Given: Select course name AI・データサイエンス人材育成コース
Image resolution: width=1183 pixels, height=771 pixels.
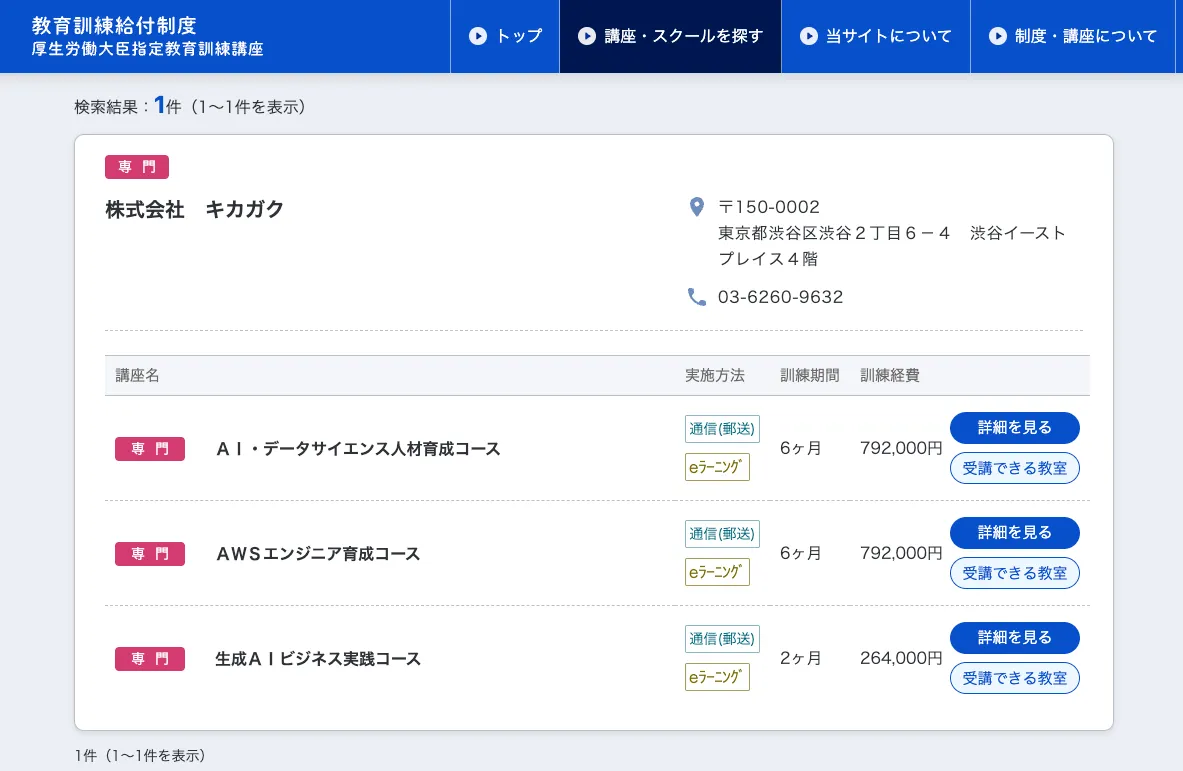Looking at the screenshot, I should [358, 449].
